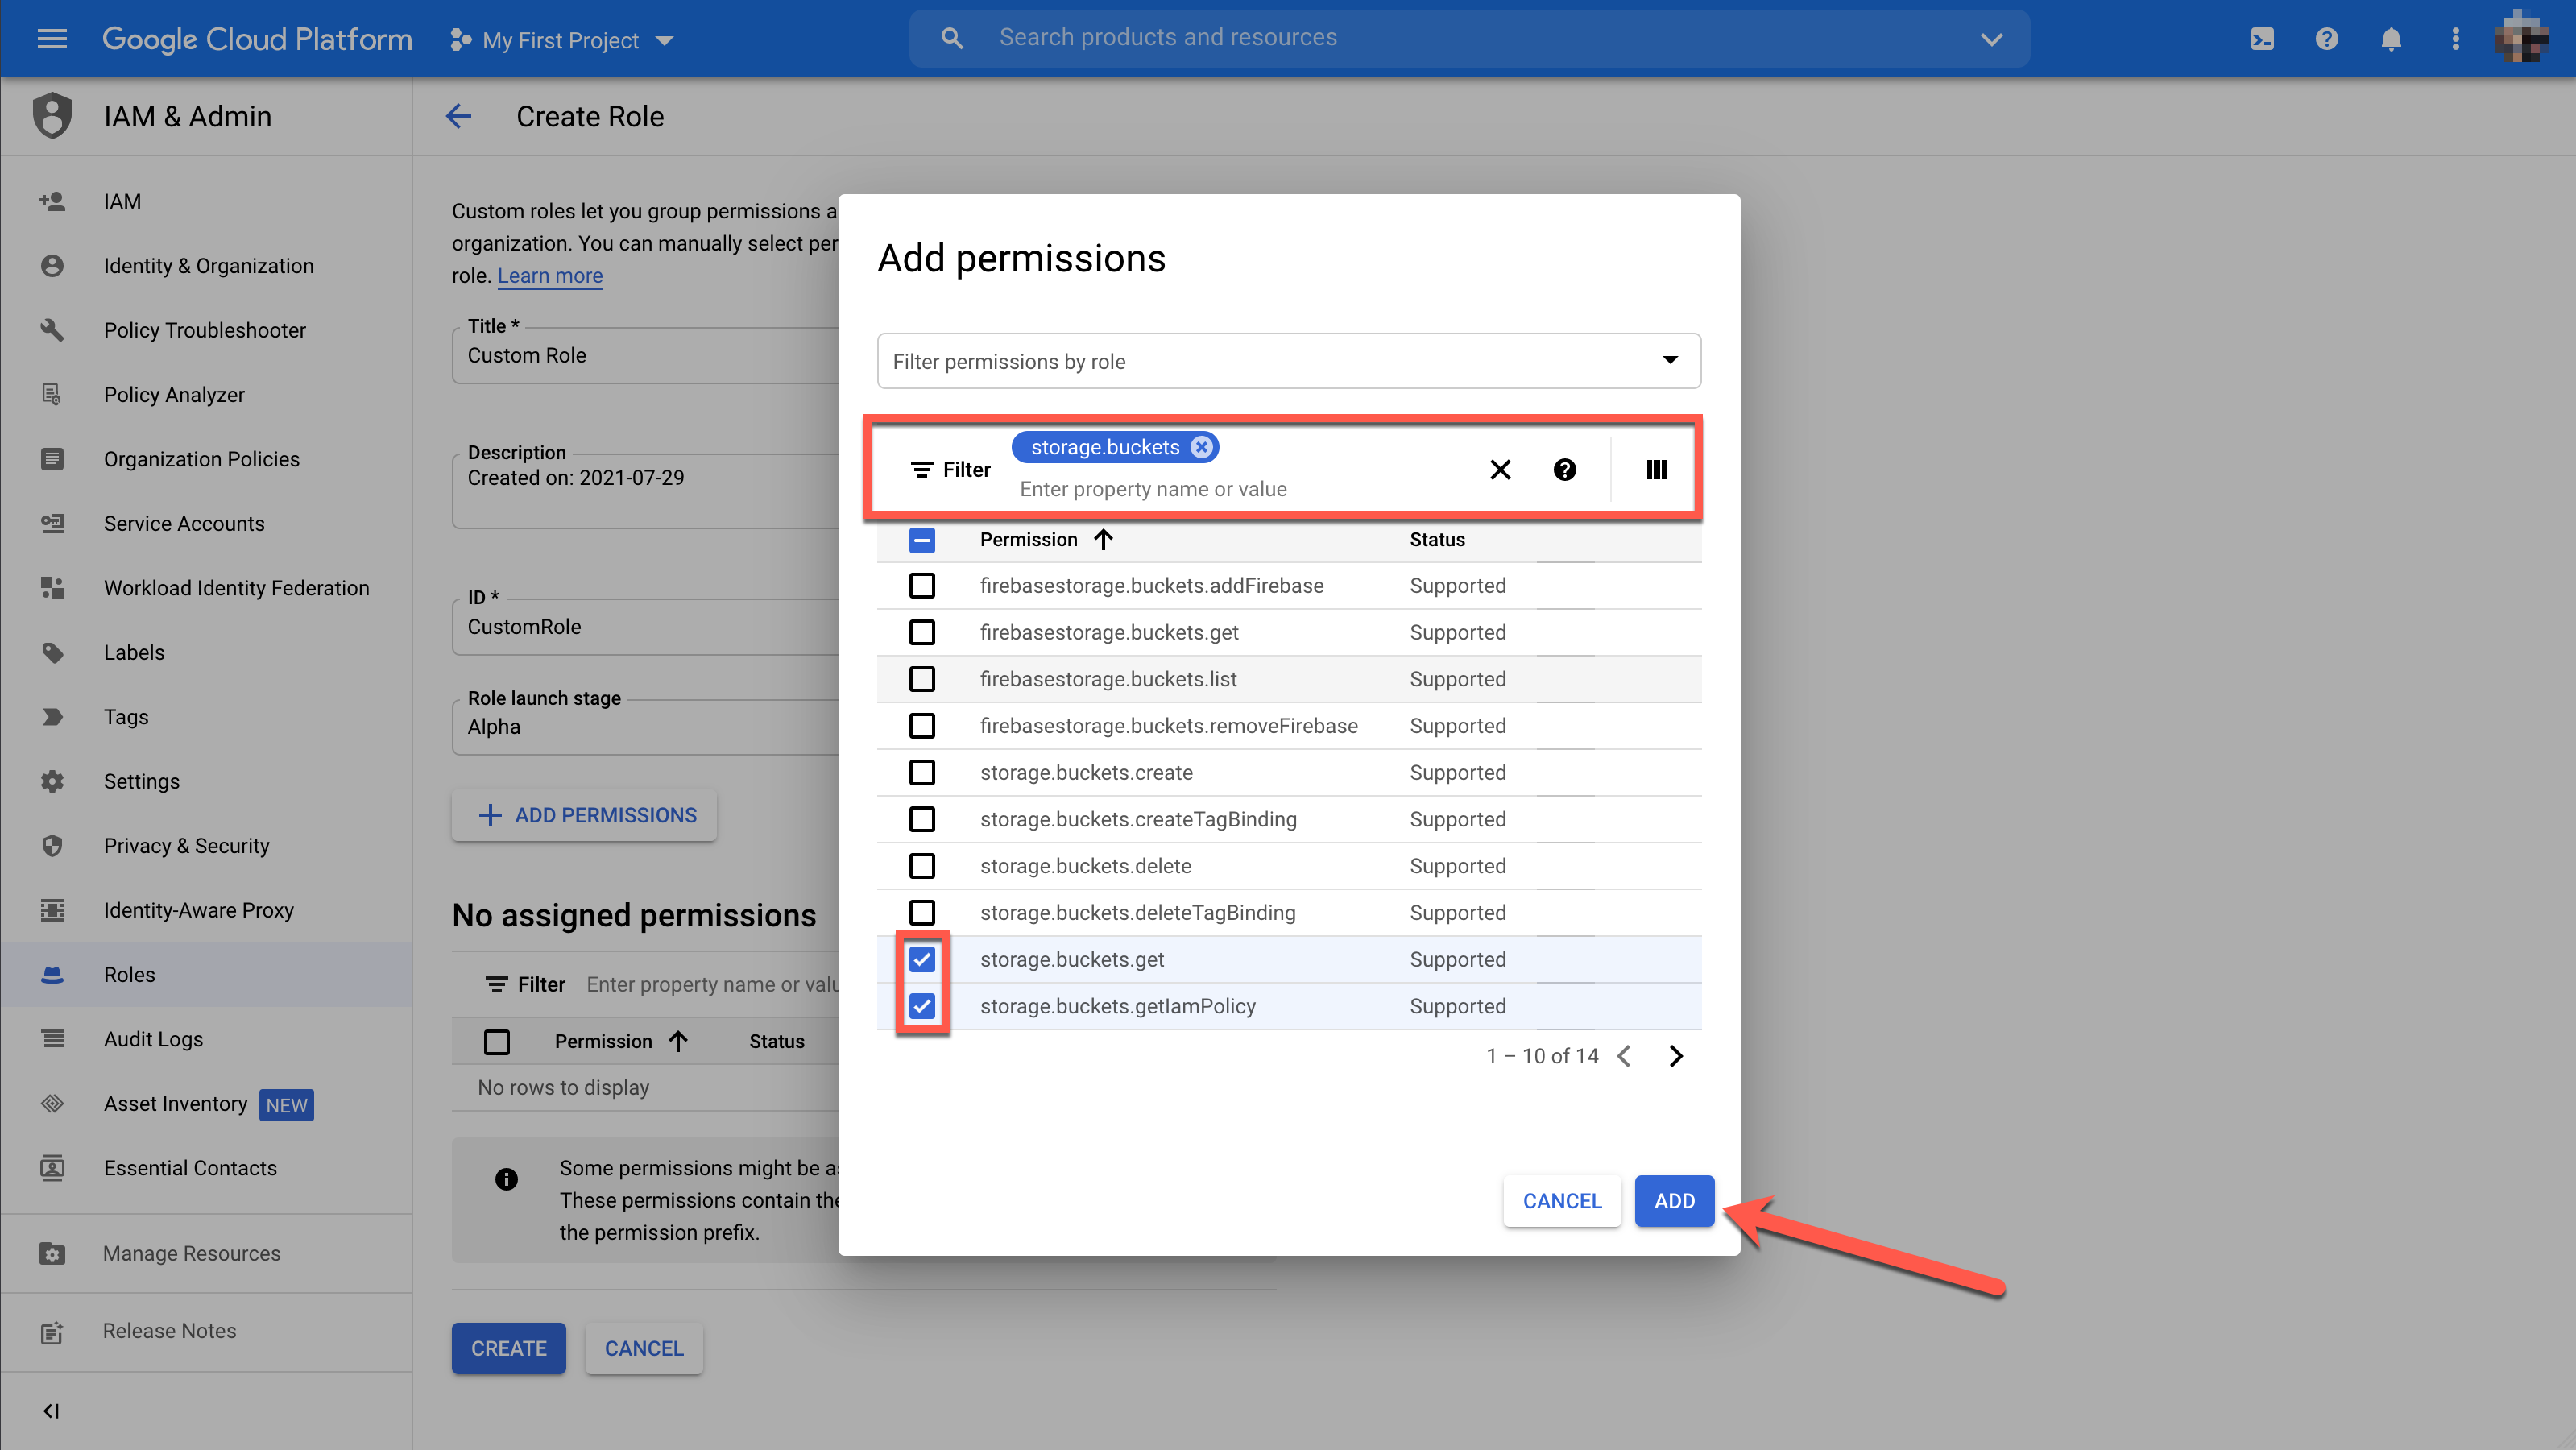This screenshot has width=2576, height=1450.
Task: Select Audit Logs in sidebar
Action: (x=153, y=1039)
